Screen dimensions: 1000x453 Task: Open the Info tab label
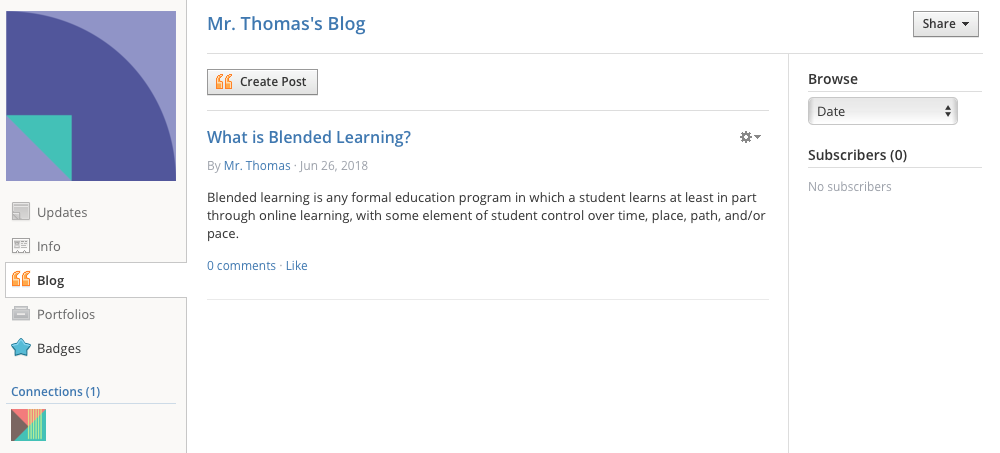click(x=49, y=246)
